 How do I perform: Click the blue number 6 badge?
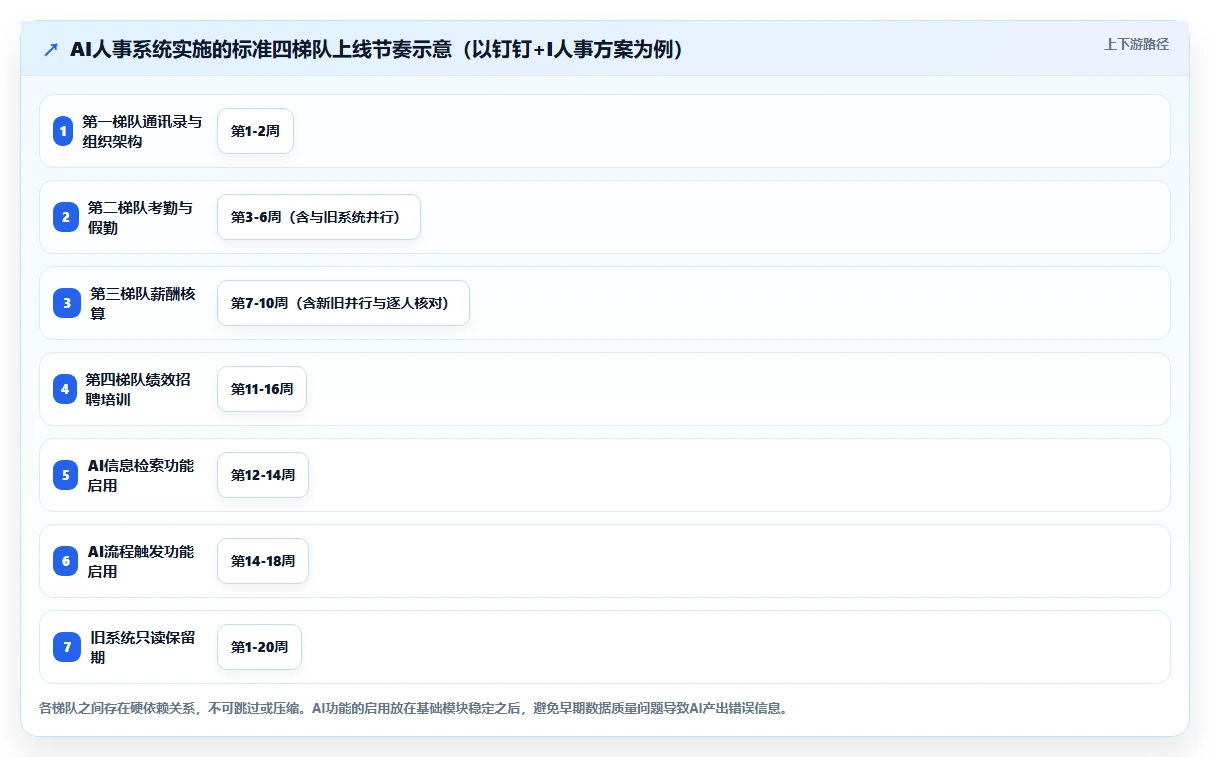66,561
